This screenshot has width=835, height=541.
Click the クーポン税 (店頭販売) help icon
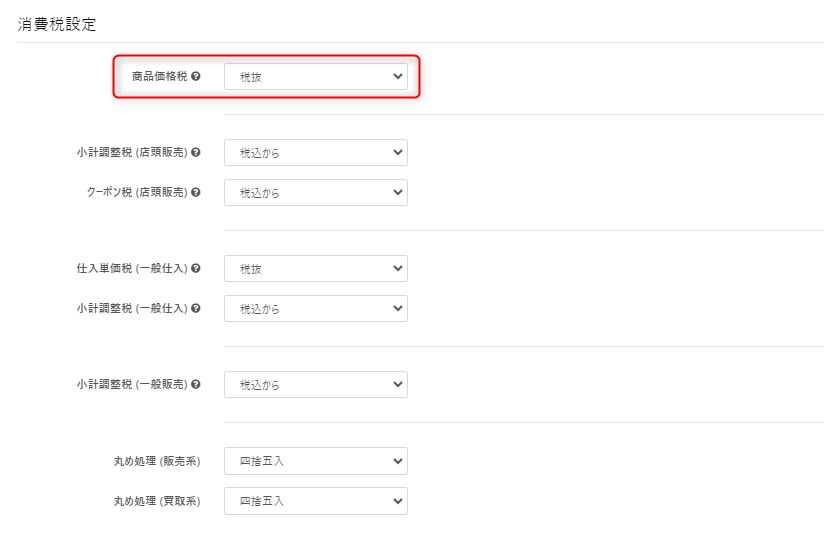(196, 192)
